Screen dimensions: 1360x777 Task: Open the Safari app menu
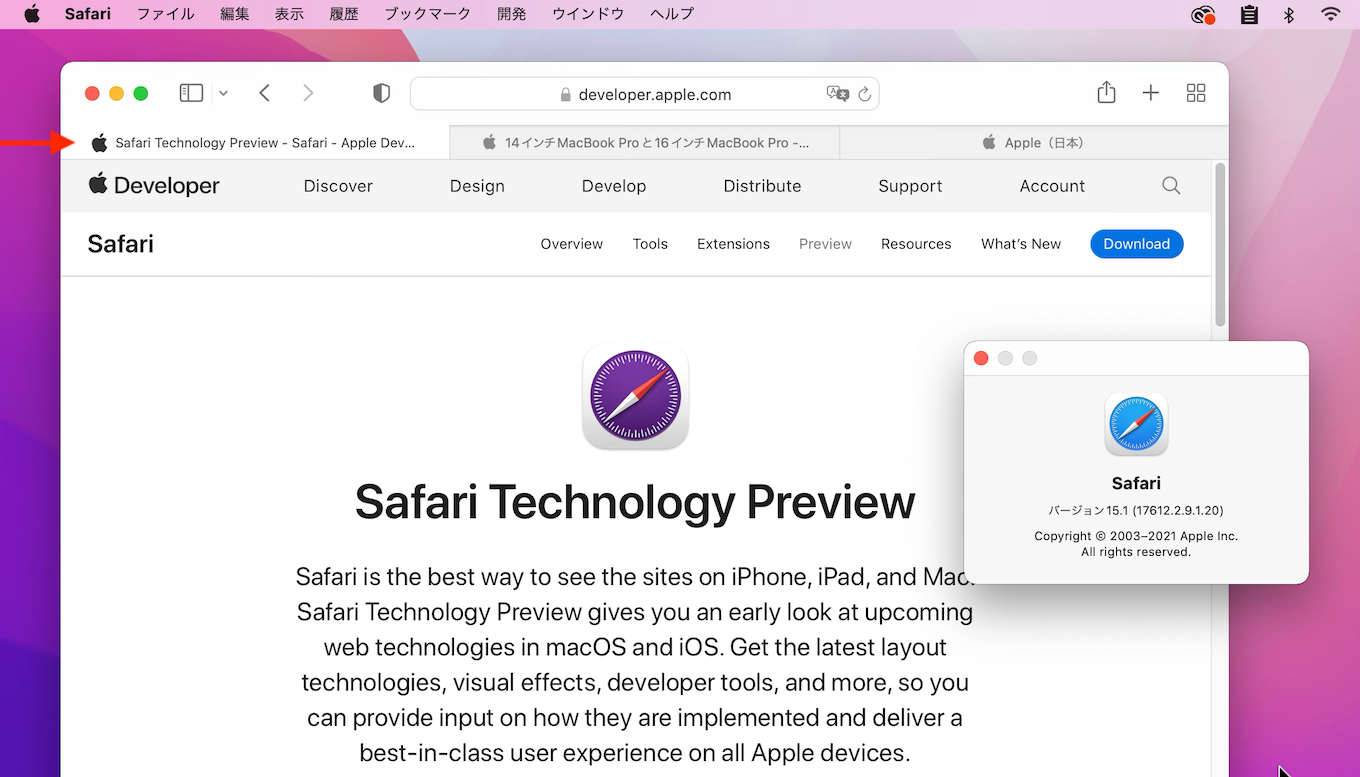(88, 14)
